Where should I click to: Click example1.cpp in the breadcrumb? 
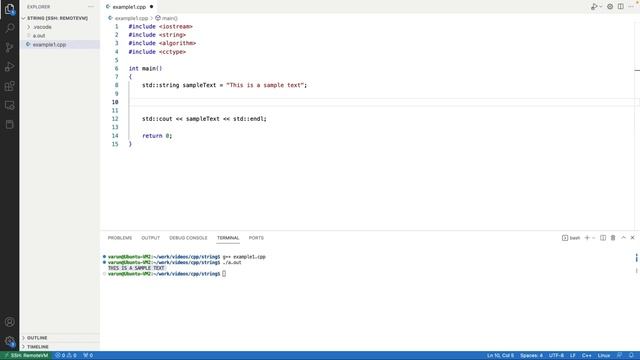[131, 18]
